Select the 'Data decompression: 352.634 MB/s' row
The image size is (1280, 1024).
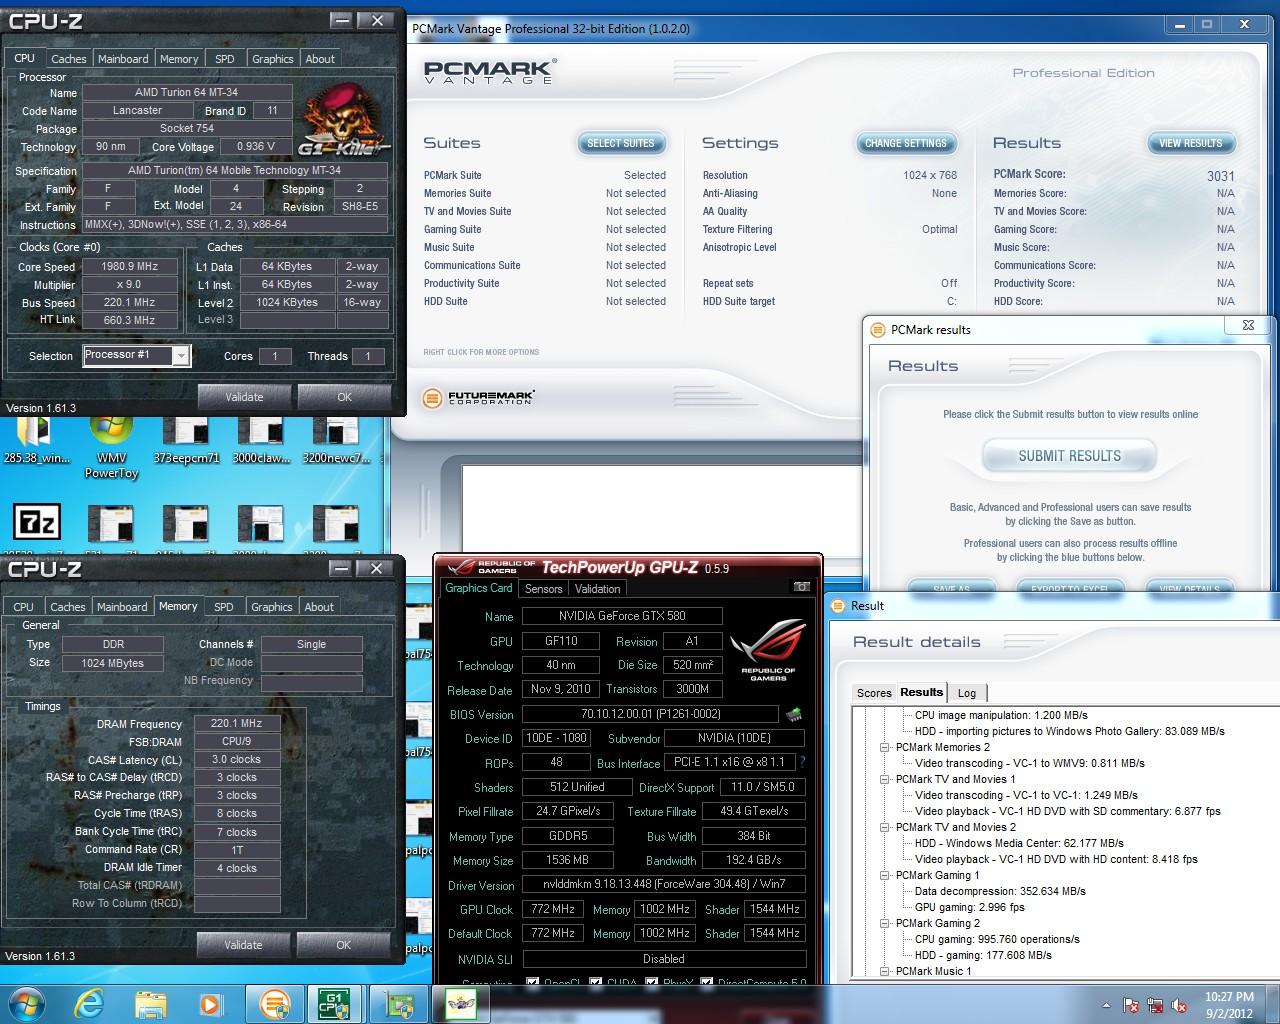click(1000, 891)
